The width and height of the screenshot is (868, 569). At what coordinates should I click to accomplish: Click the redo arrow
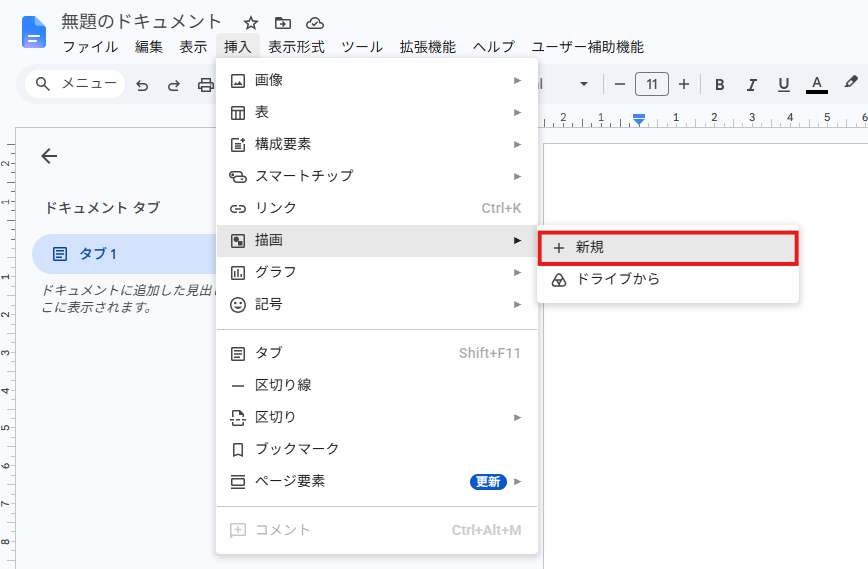click(174, 85)
